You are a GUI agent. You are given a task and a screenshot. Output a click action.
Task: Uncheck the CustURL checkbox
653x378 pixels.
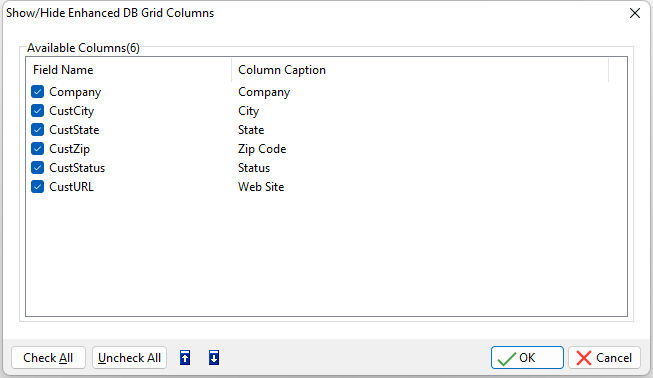click(37, 187)
